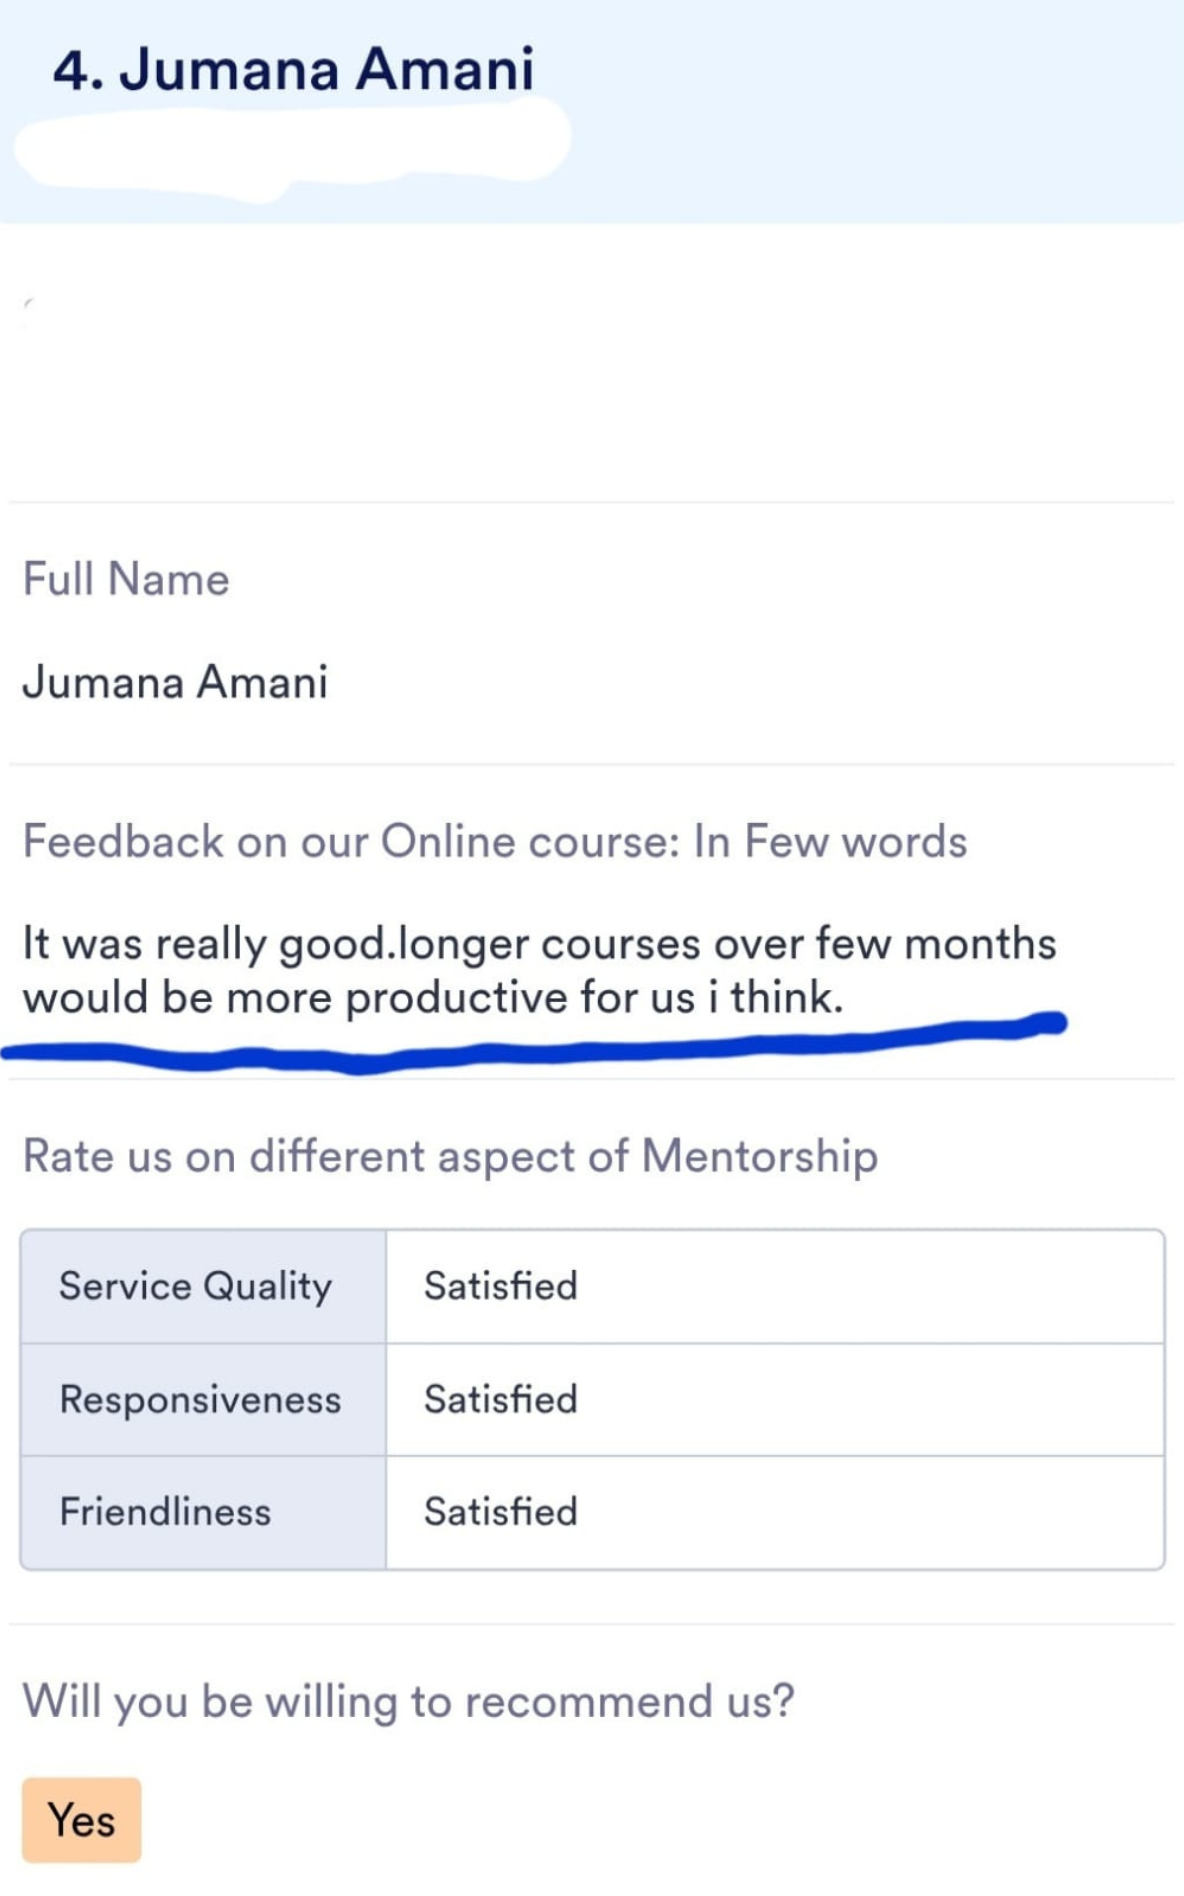Click the Friendliness 'Satisfied' cell
Screen dimensions: 1184x1896
click(x=775, y=1512)
